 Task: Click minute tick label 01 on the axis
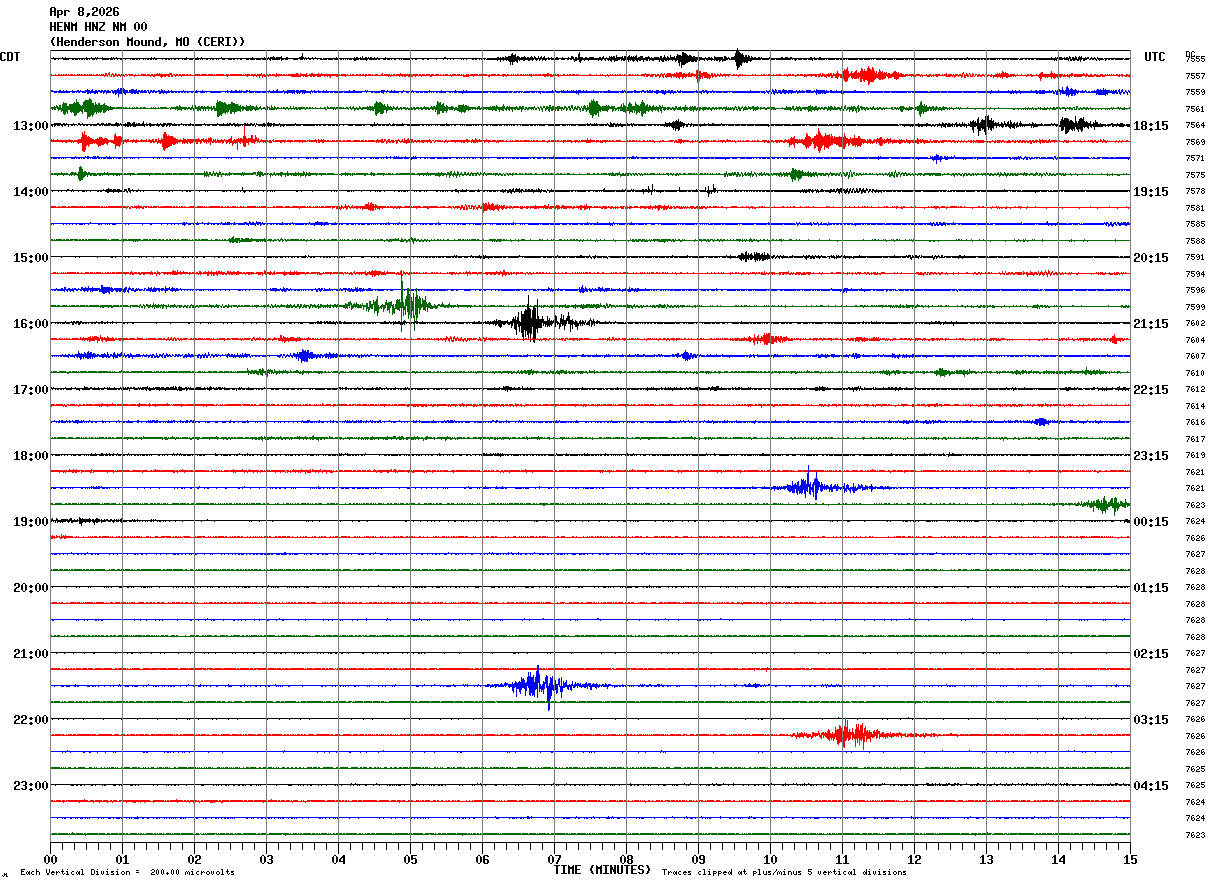click(x=122, y=859)
